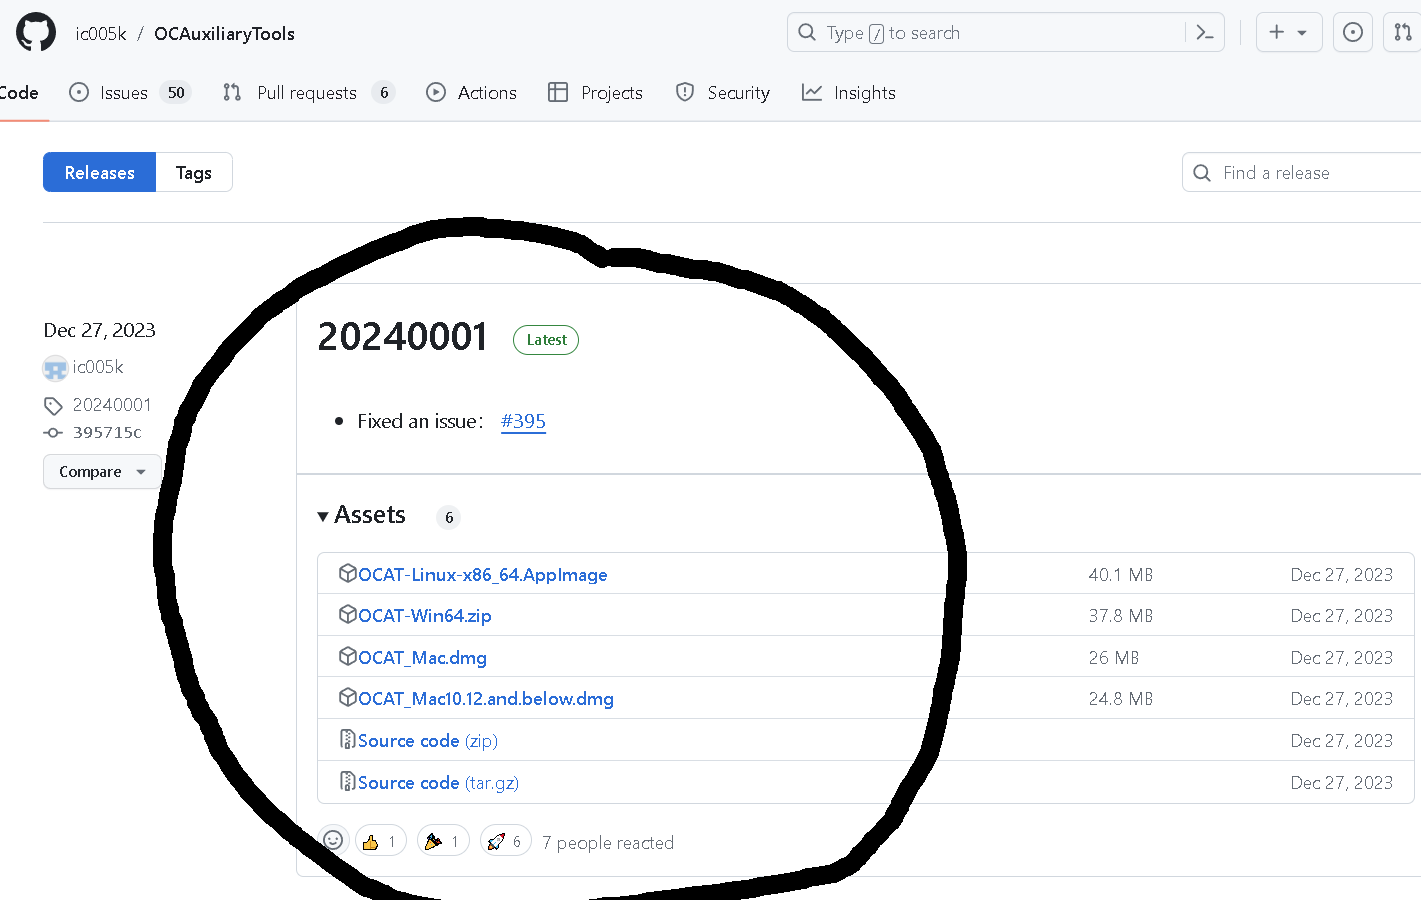This screenshot has height=900, width=1421.
Task: Download OCAT-Linux-x86_64.AppImage
Action: tap(483, 575)
